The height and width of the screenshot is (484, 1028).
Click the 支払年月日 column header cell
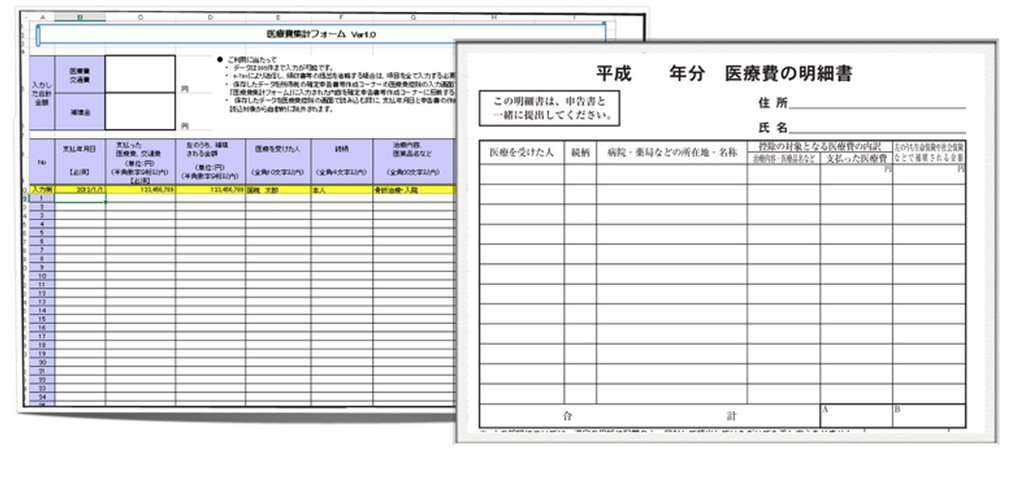(80, 161)
